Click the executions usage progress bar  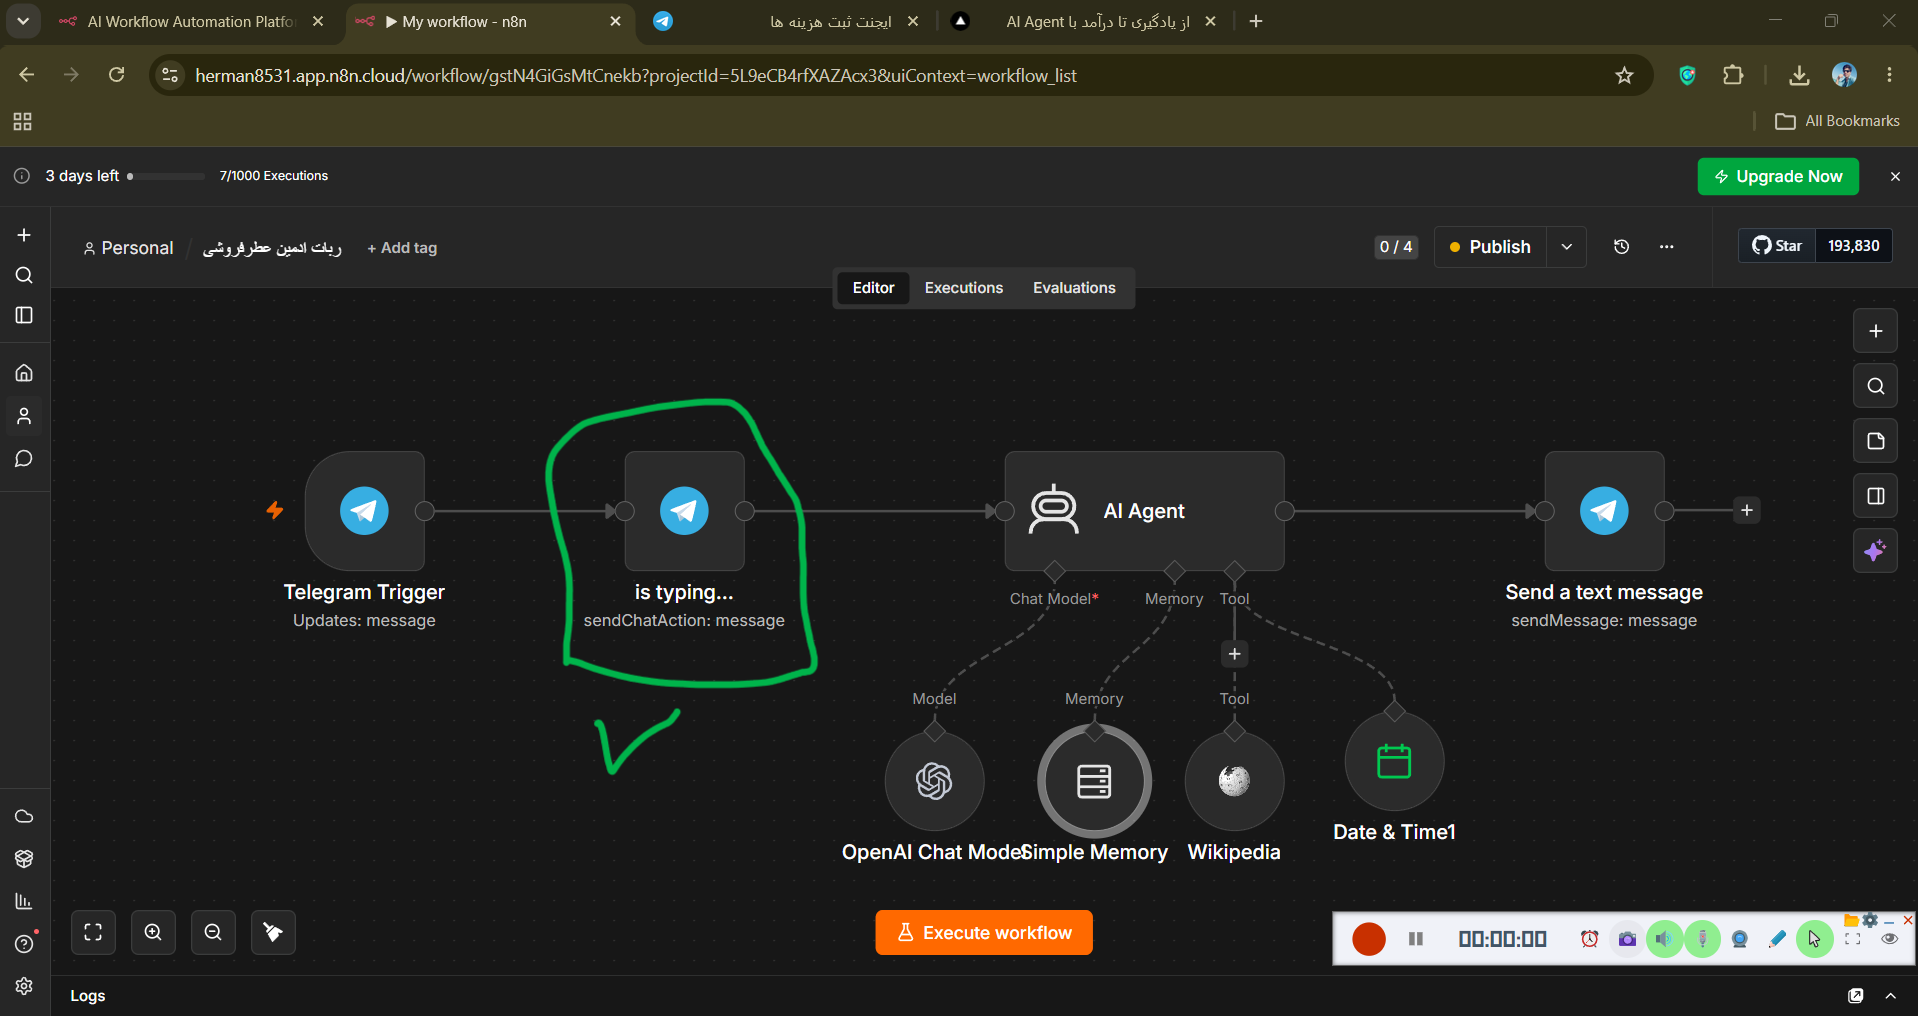[x=166, y=176]
